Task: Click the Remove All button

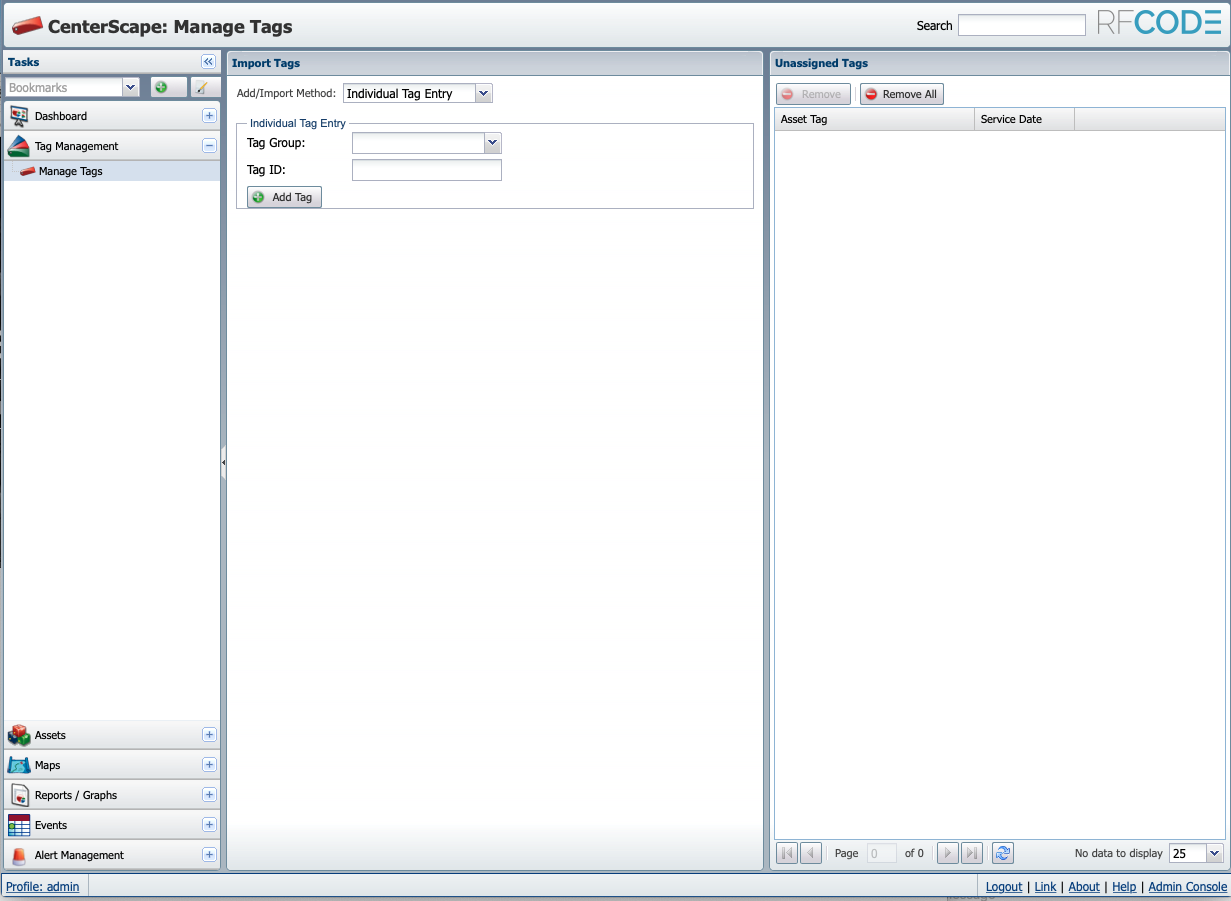Action: pos(901,94)
